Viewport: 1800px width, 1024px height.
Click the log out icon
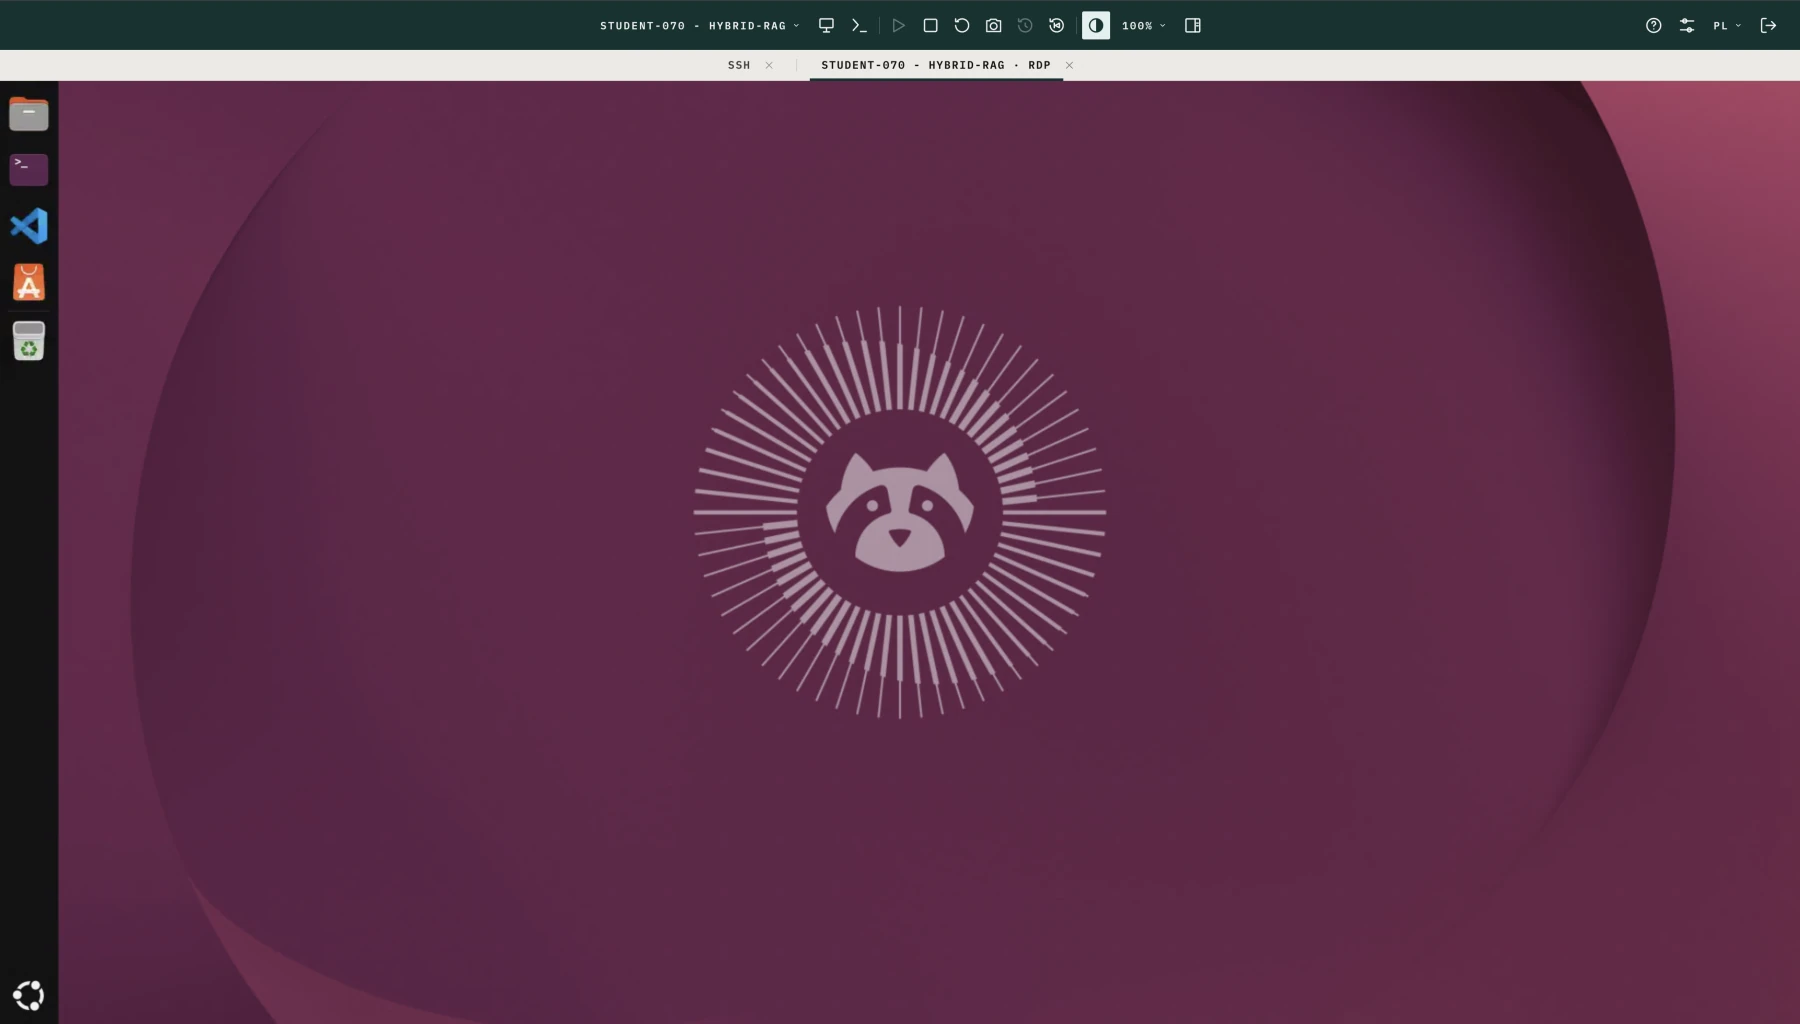point(1768,26)
